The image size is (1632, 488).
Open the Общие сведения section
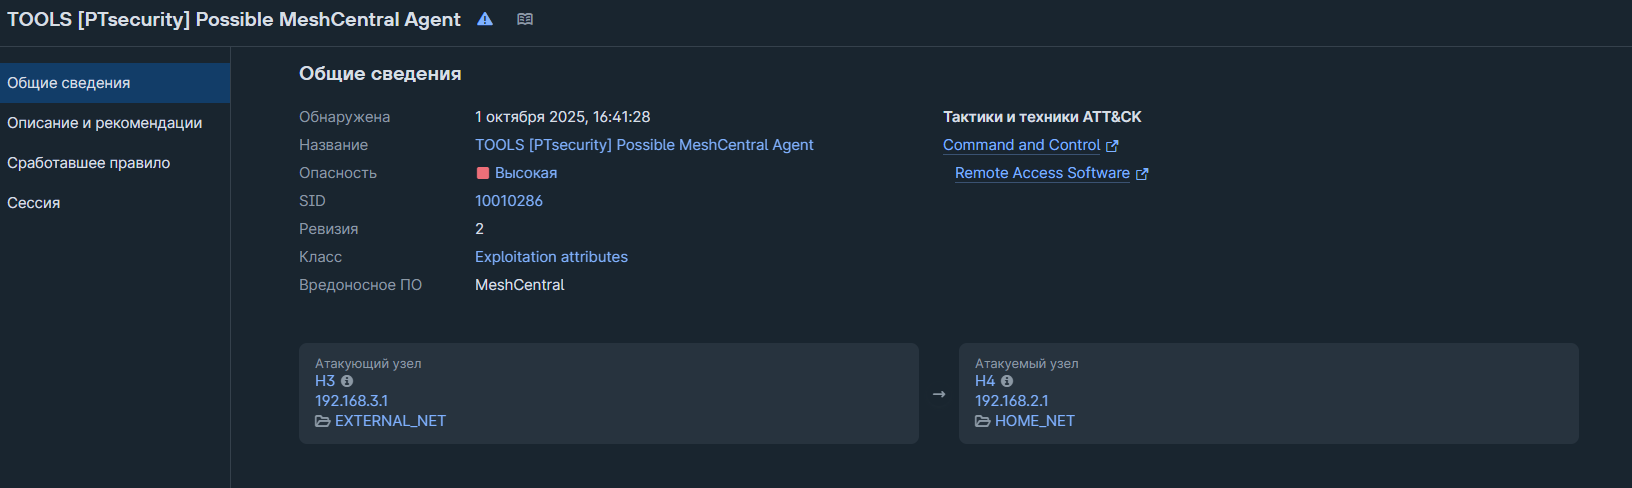click(x=69, y=83)
